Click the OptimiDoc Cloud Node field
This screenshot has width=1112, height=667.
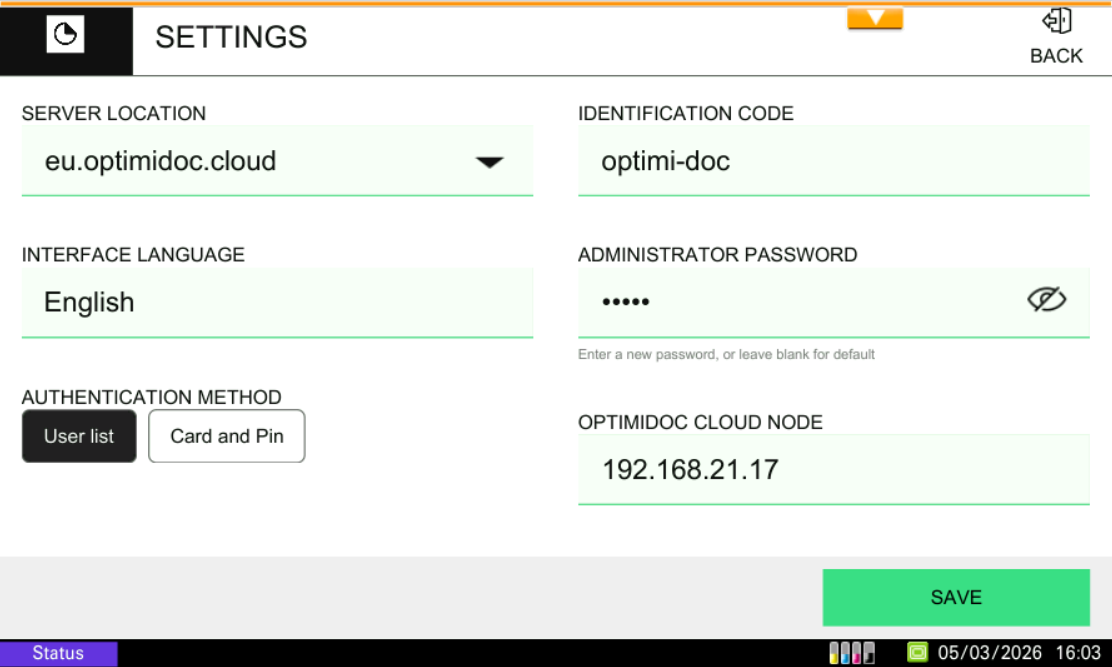(x=833, y=469)
